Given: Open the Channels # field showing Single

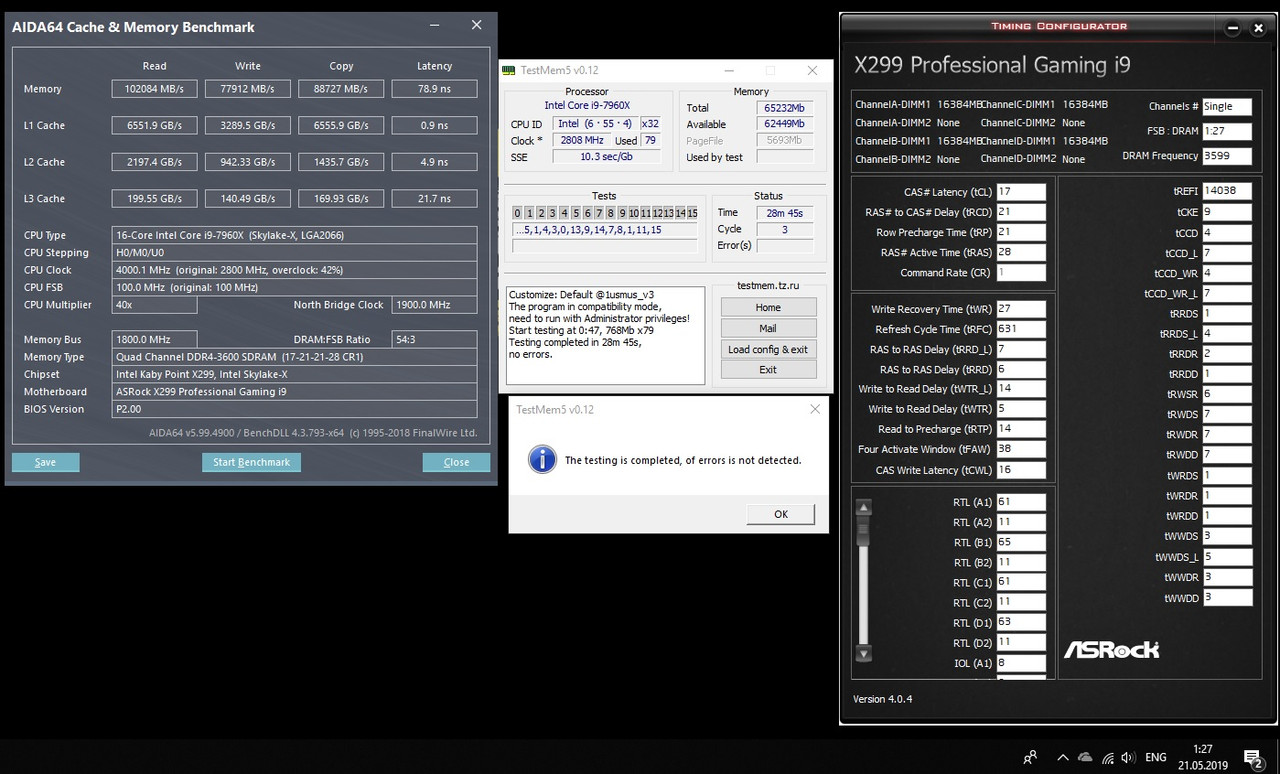Looking at the screenshot, I should [1227, 106].
